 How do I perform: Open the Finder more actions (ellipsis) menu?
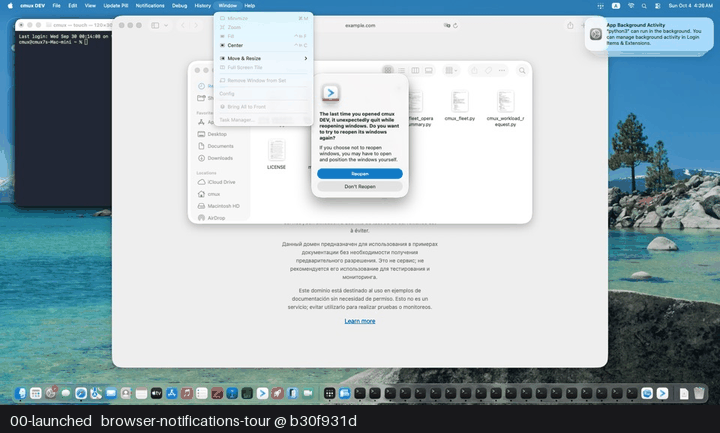coord(502,70)
